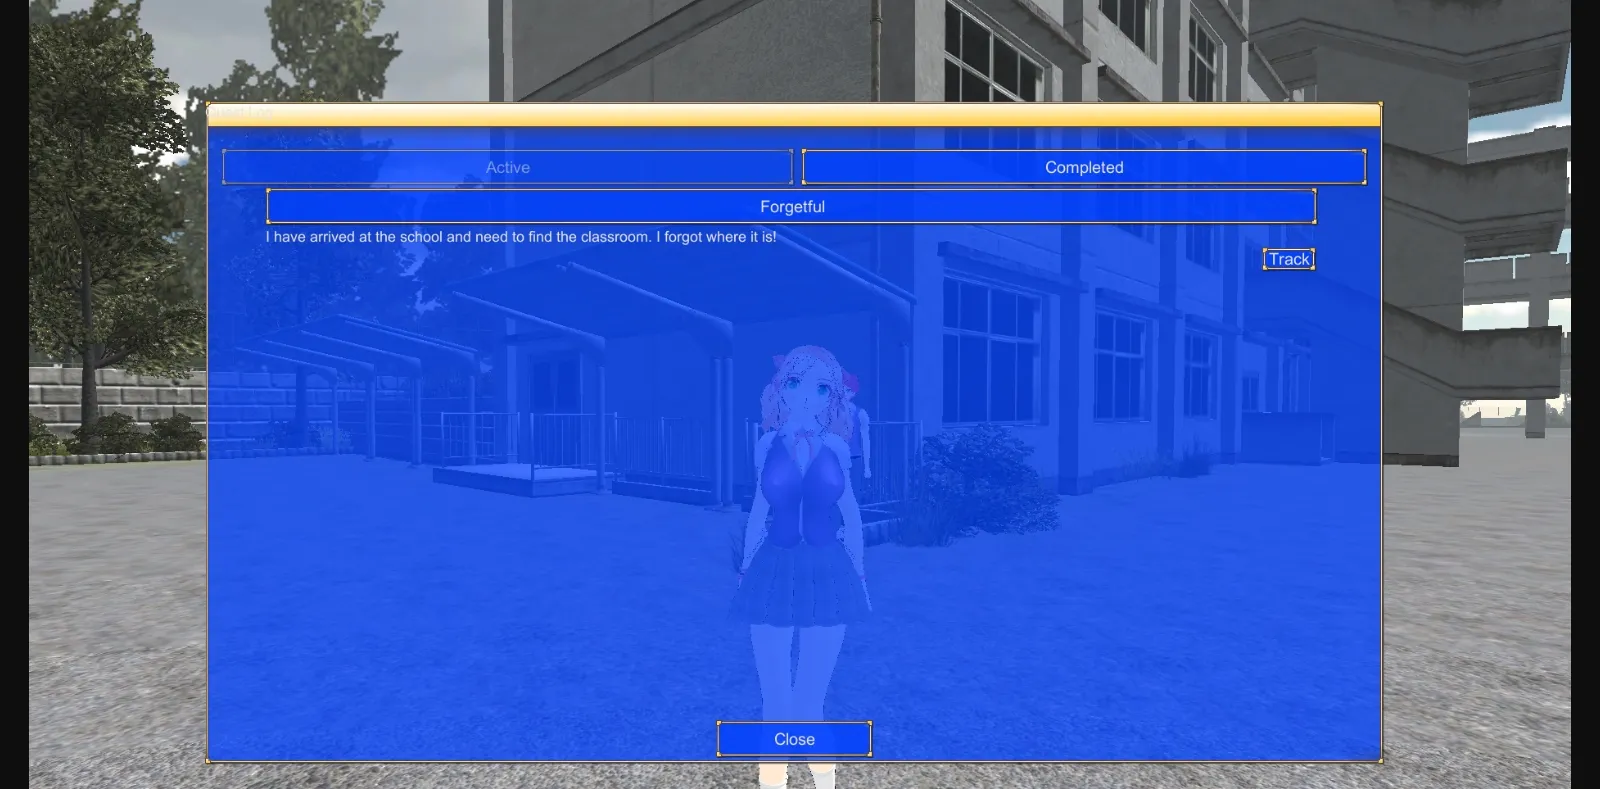The height and width of the screenshot is (789, 1600).
Task: Switch to the Active quests tab
Action: pos(507,167)
